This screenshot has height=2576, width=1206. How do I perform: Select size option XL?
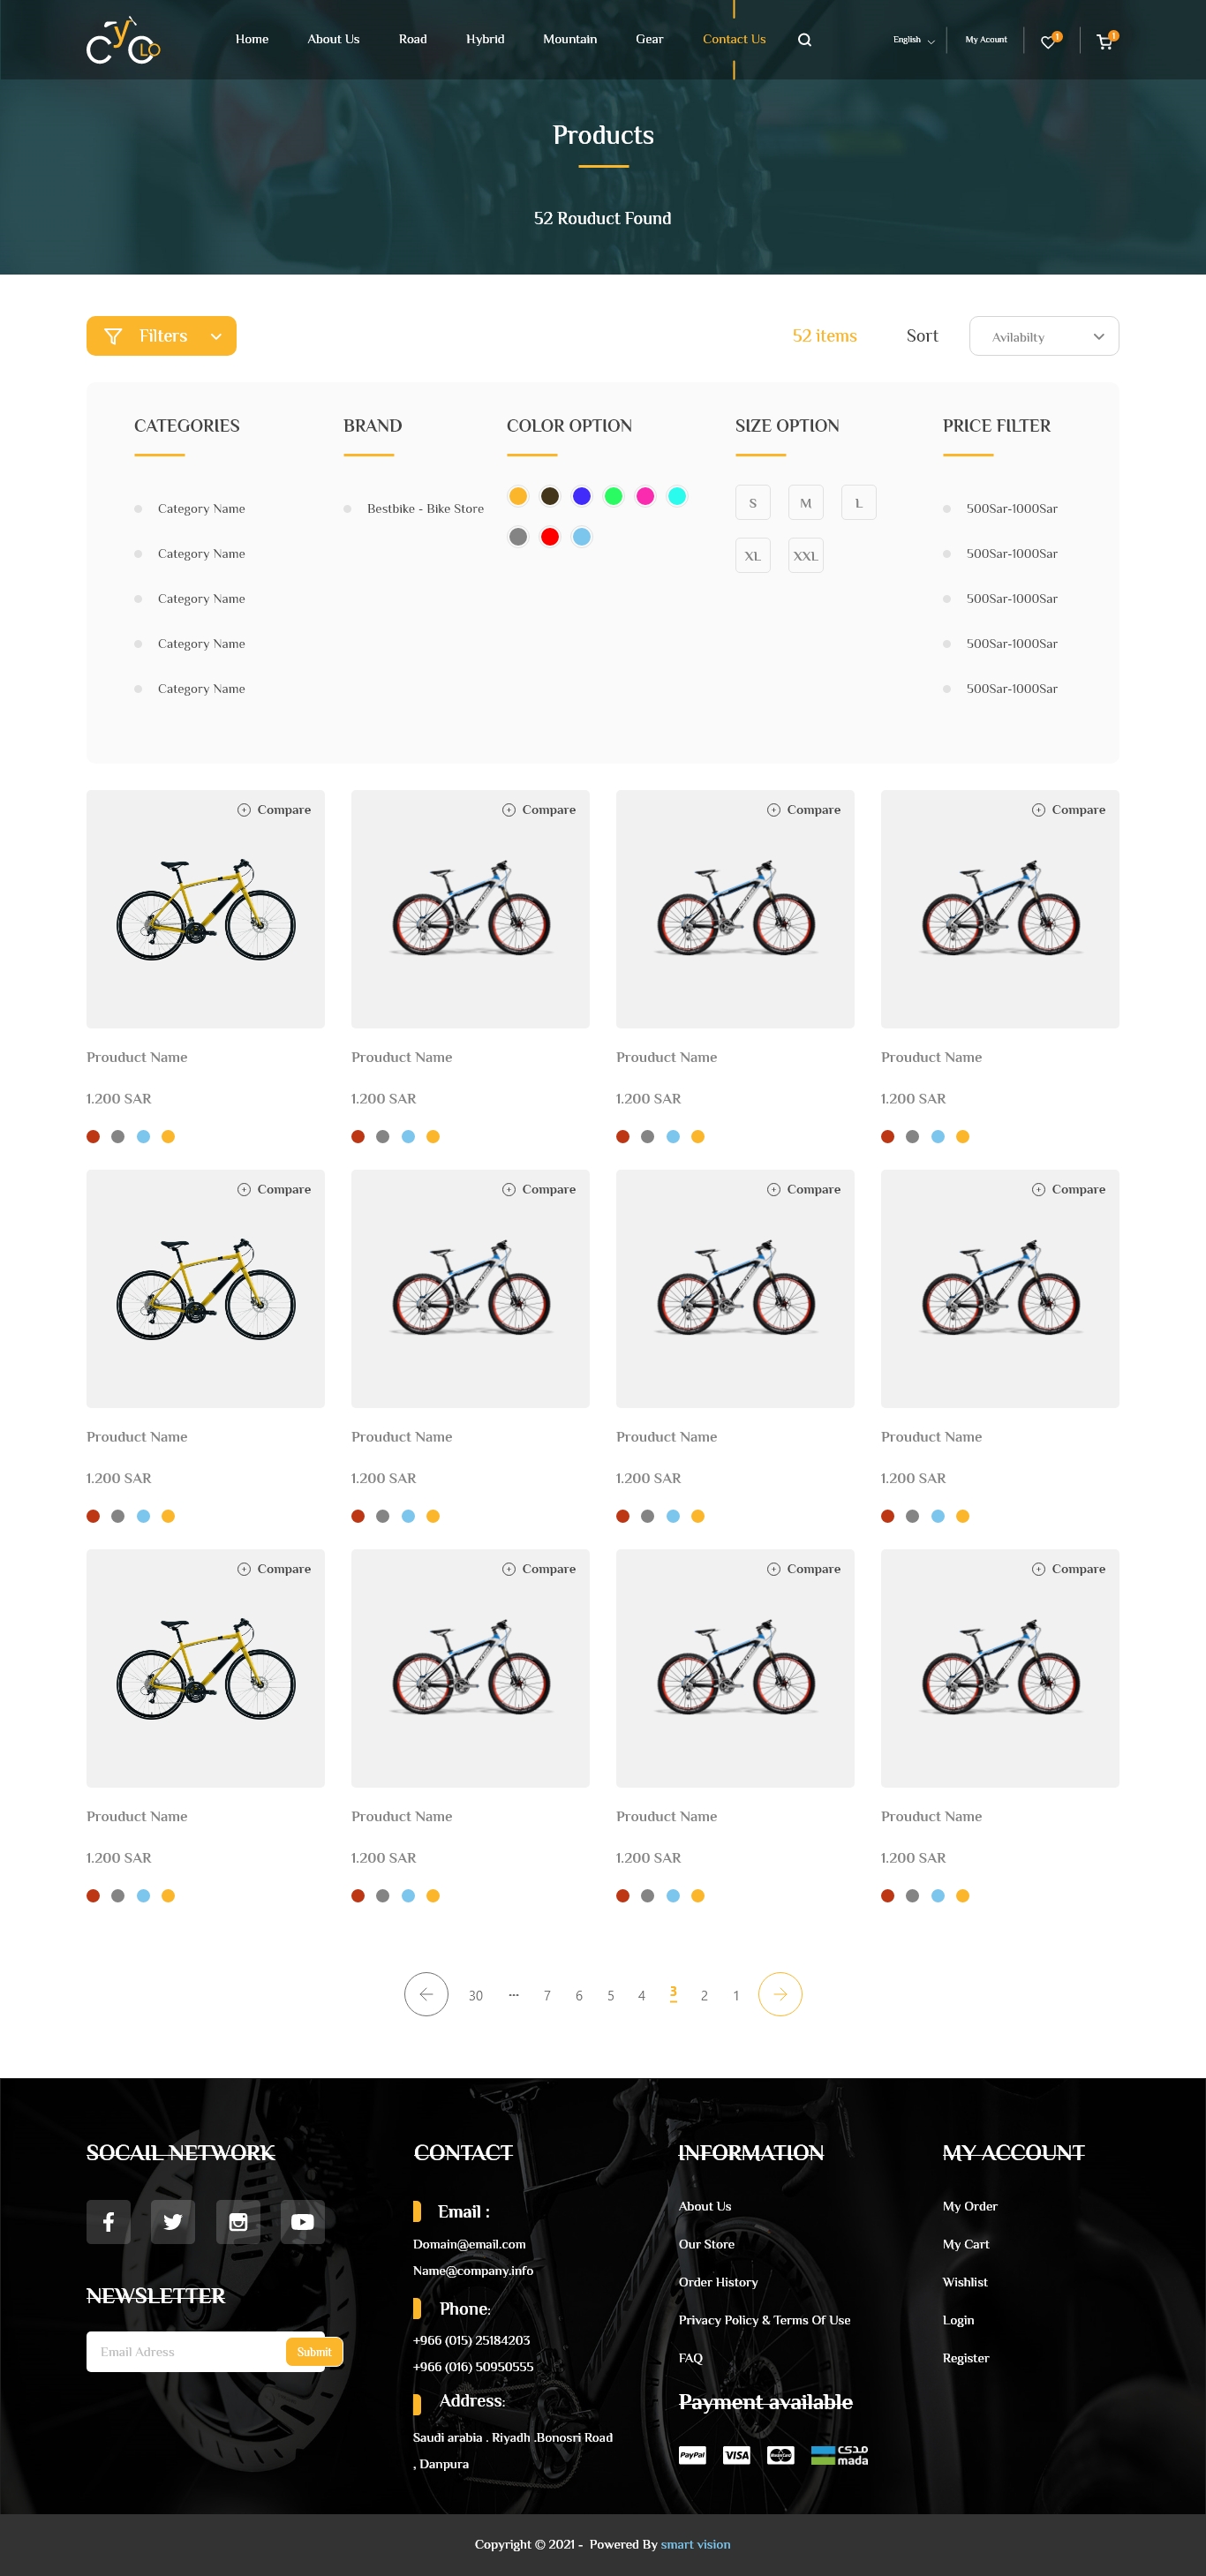click(752, 556)
